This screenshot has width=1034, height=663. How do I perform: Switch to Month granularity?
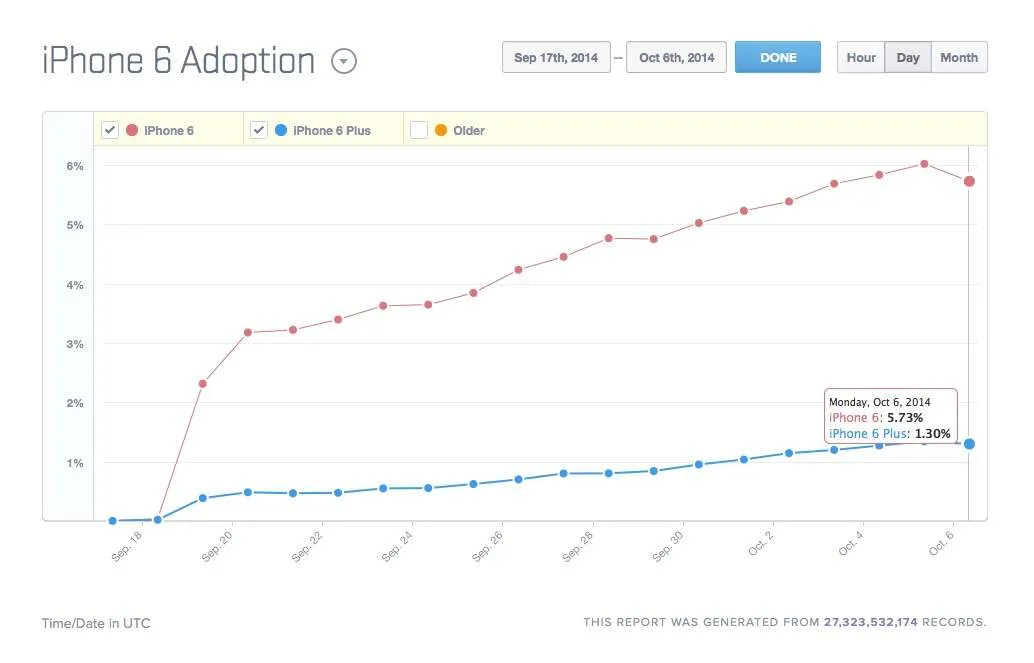(959, 57)
